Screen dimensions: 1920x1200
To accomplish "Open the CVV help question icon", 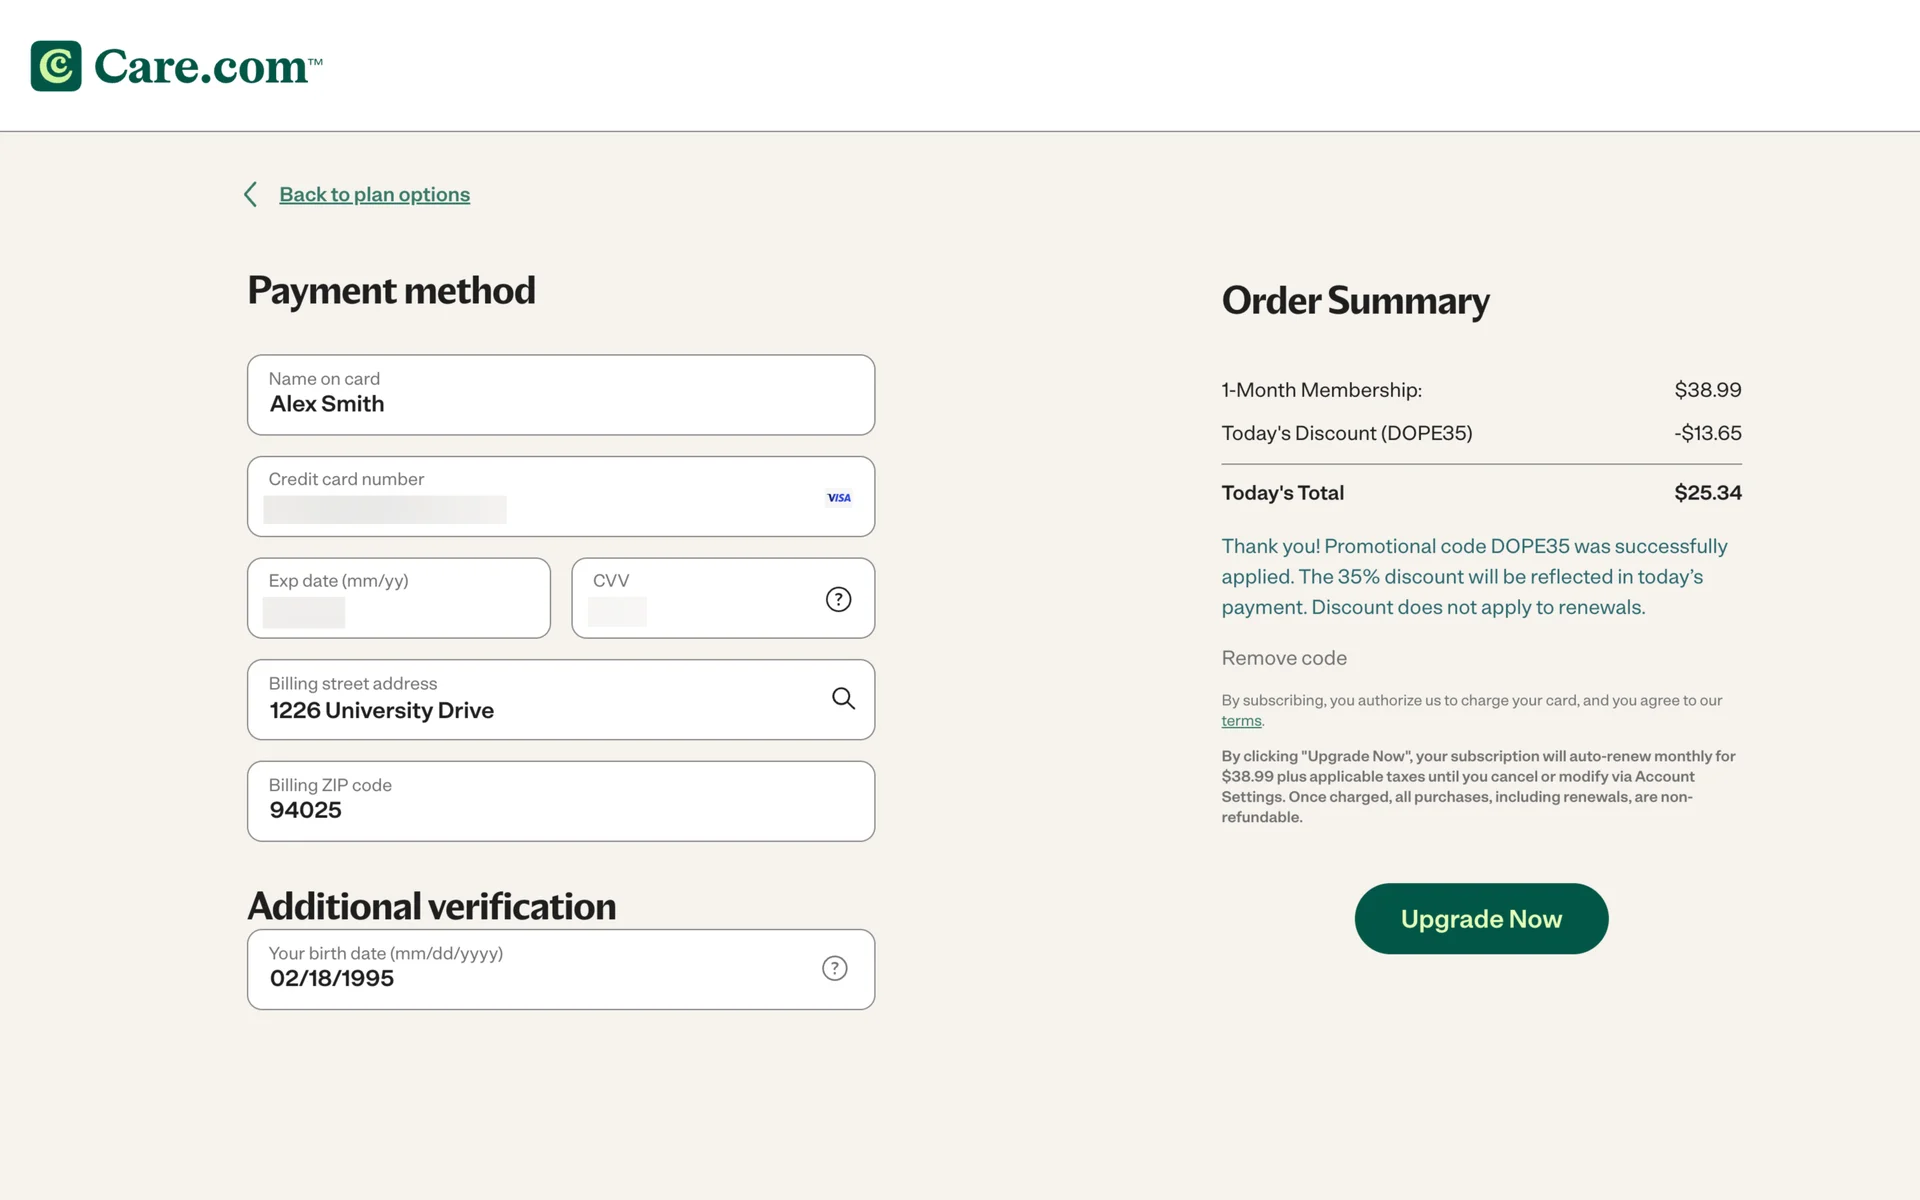I will pyautogui.click(x=838, y=599).
